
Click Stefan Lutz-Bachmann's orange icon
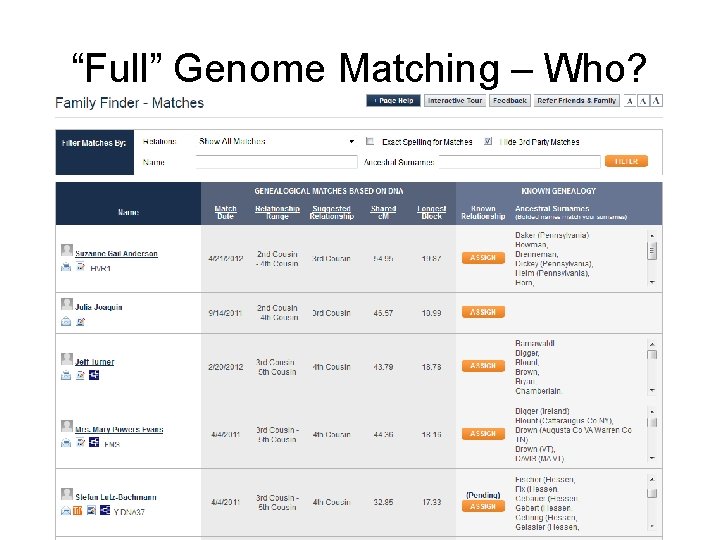tap(78, 510)
